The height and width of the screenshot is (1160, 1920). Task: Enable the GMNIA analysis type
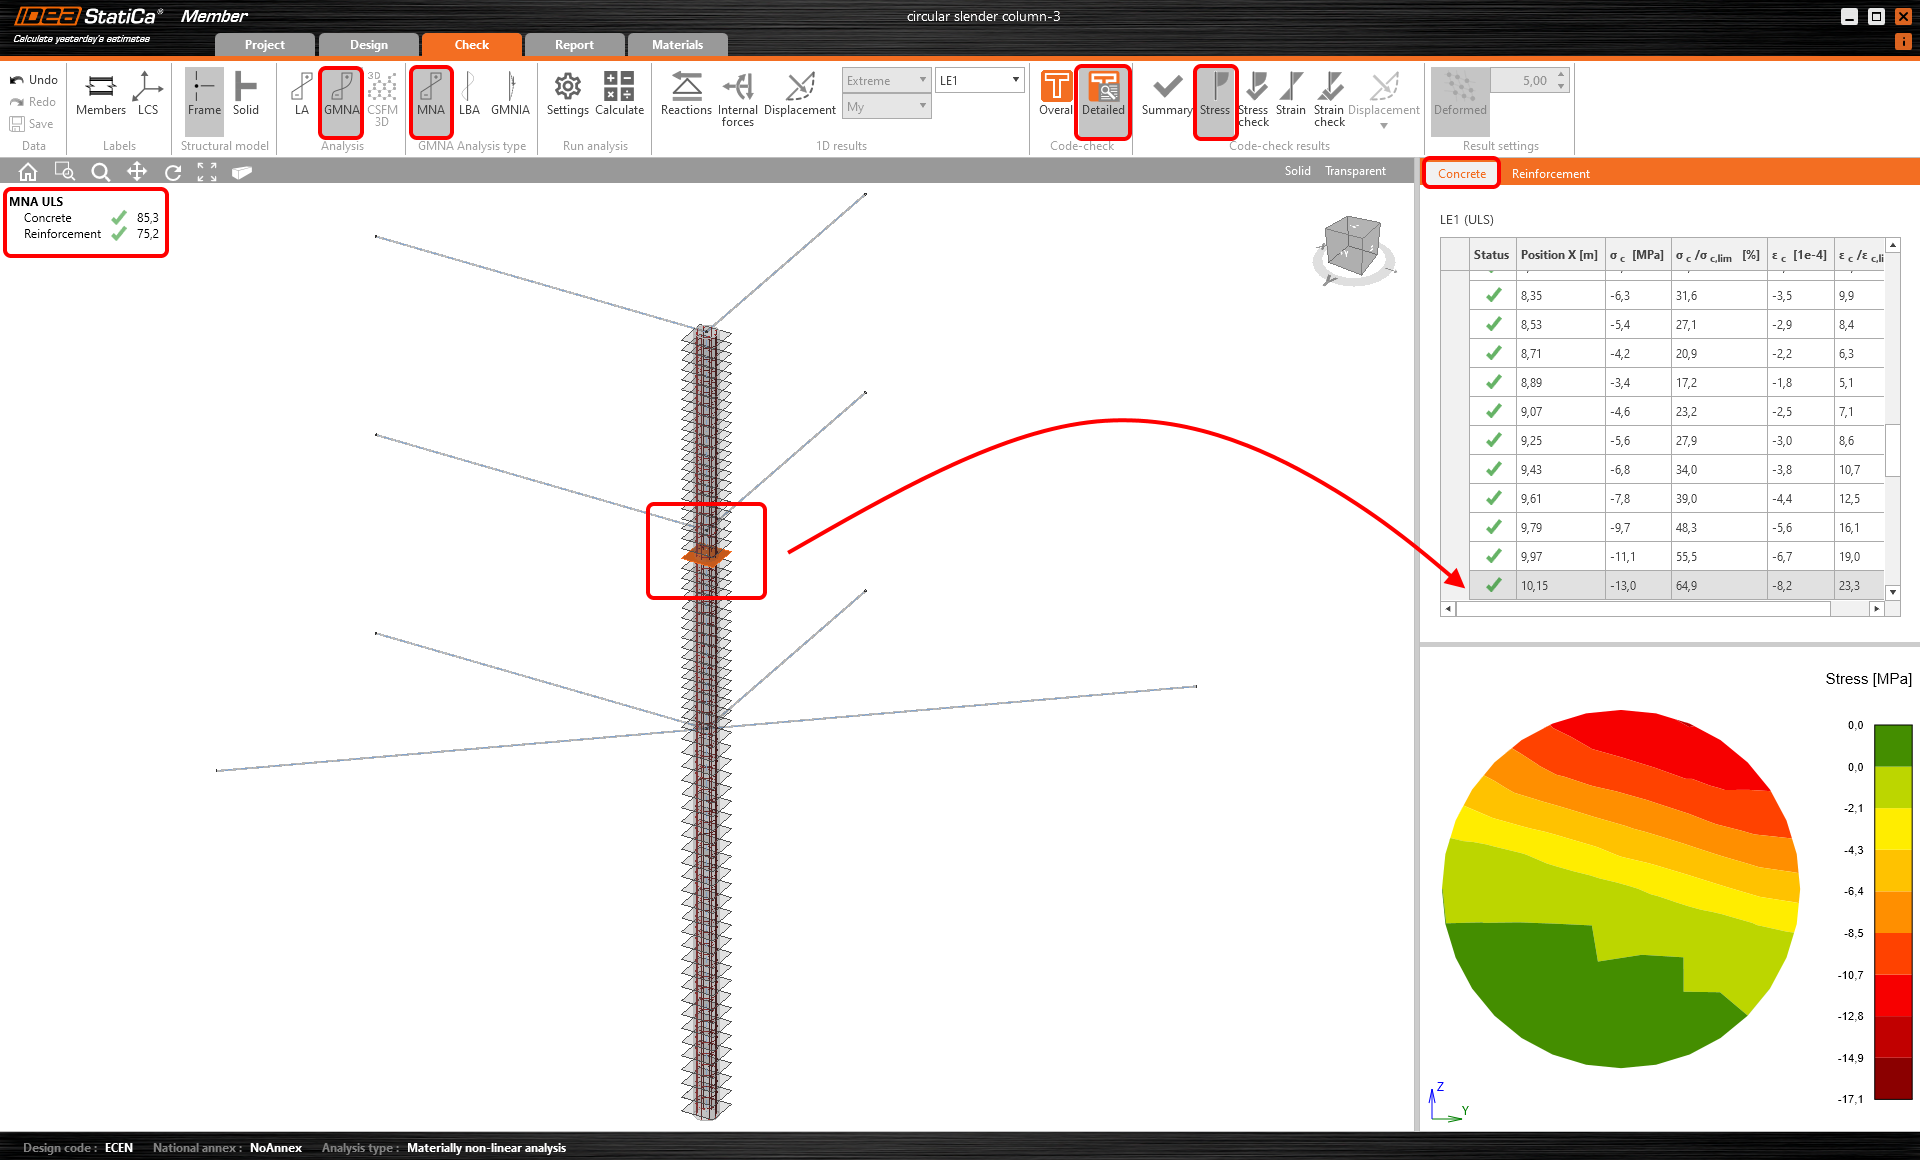click(510, 94)
